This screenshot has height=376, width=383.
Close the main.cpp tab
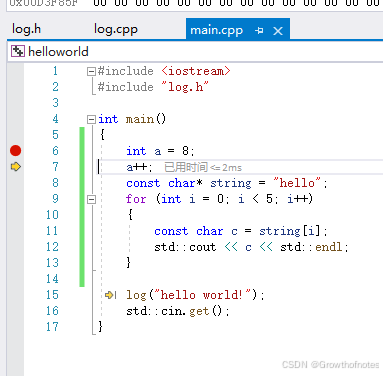tap(278, 31)
